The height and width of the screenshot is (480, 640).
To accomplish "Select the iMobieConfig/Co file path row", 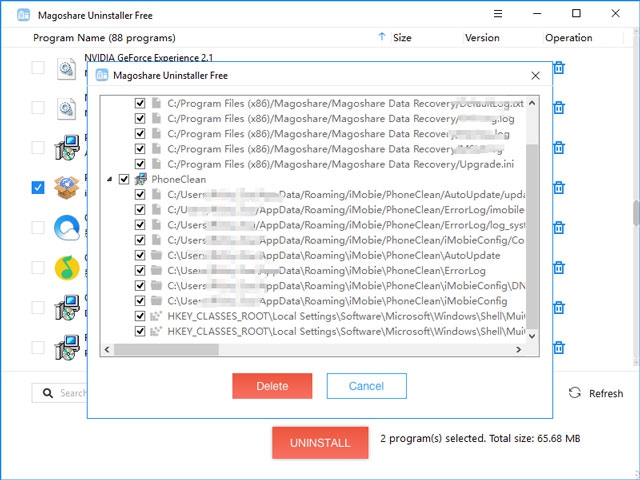I will pos(346,240).
